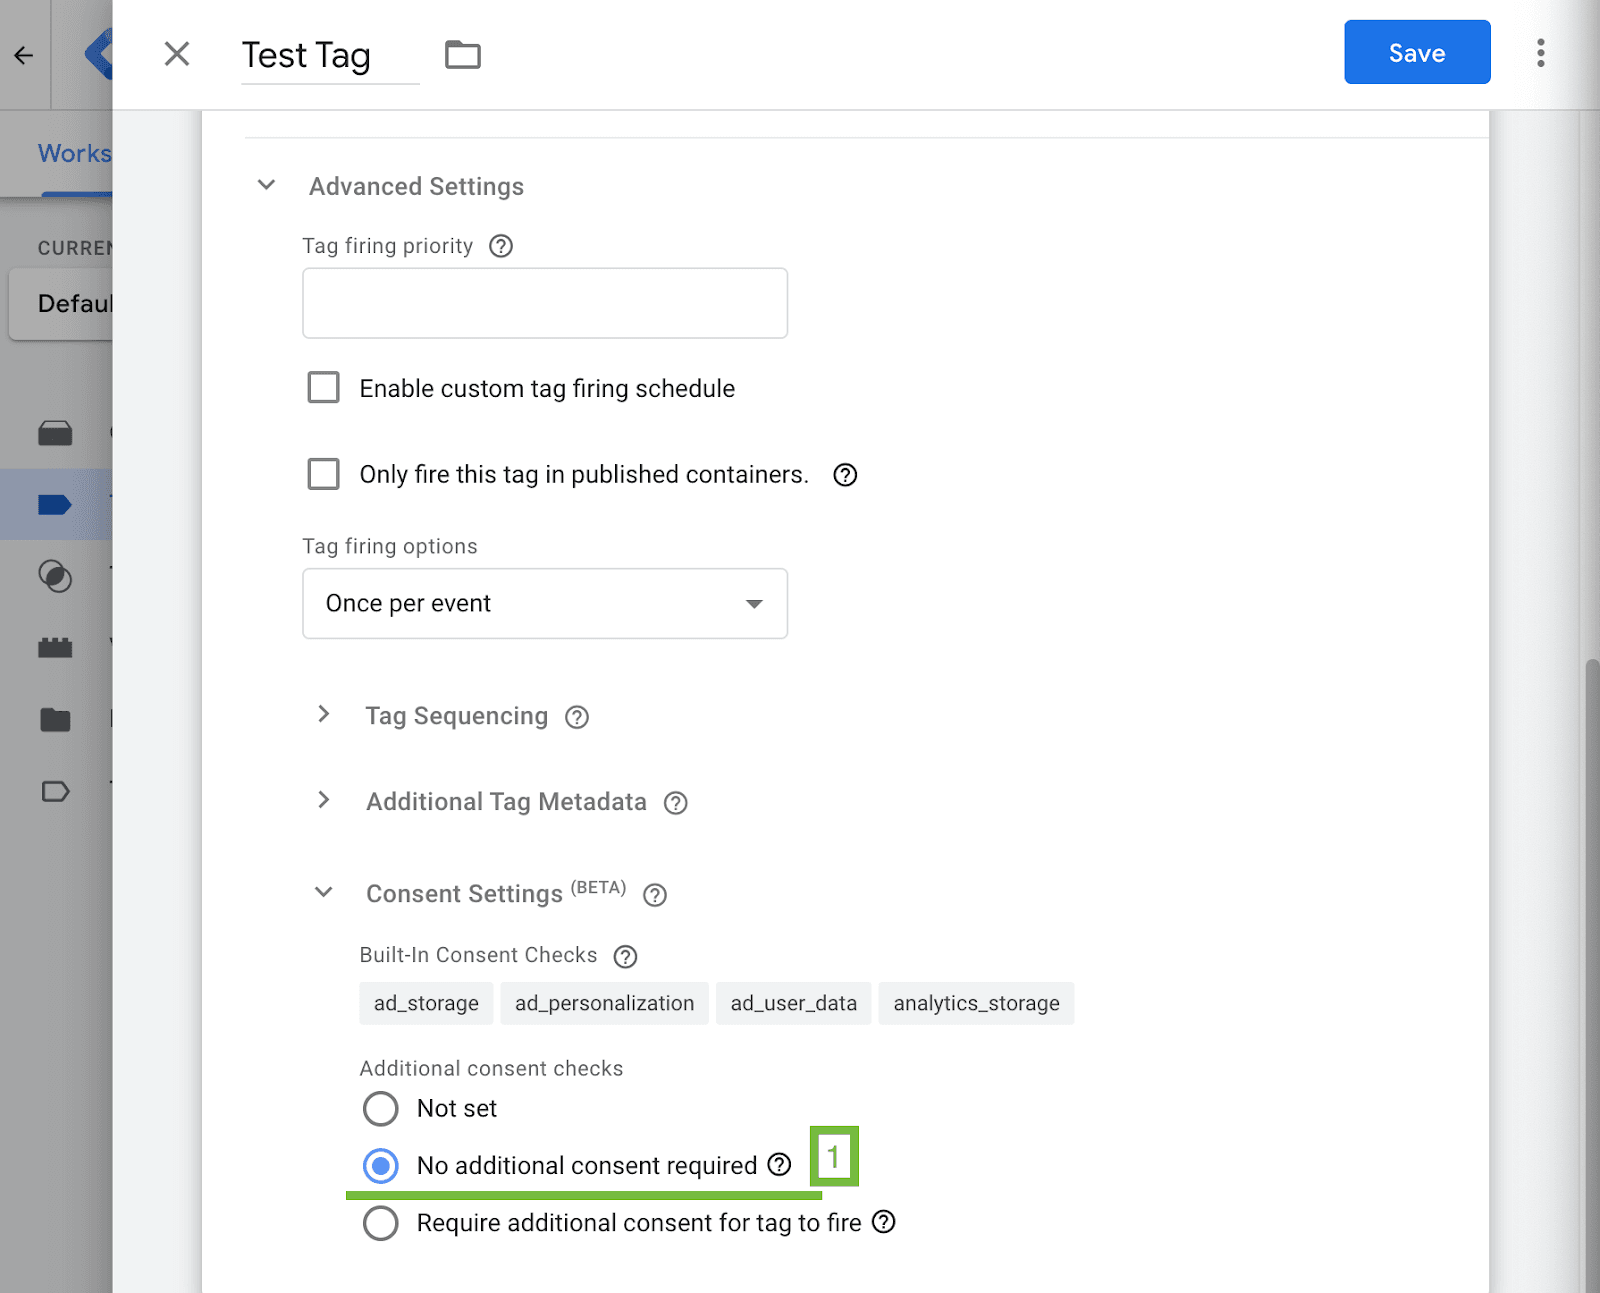Click the back arrow at top left

point(23,55)
